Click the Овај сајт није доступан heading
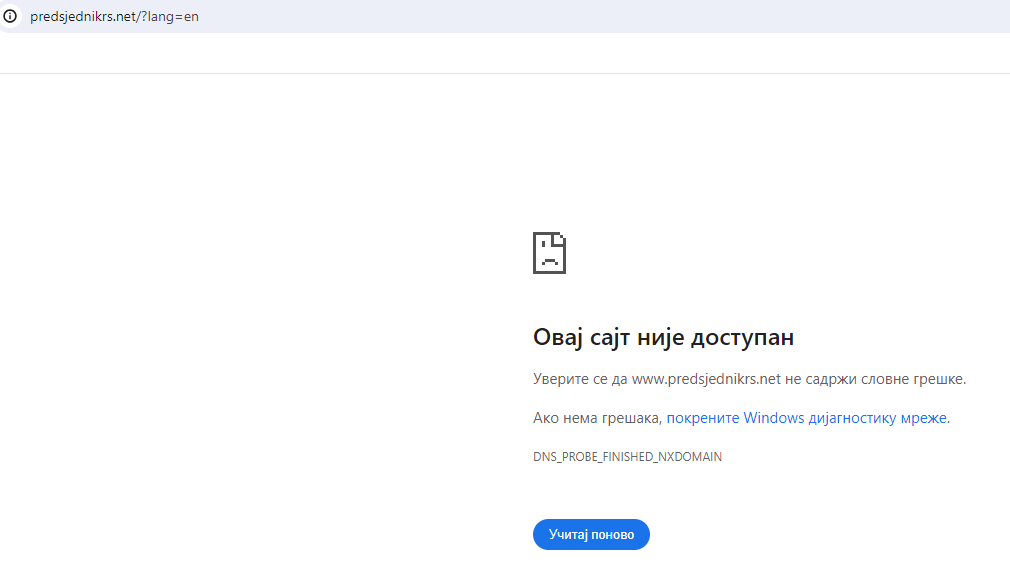Viewport: 1010px width, 578px height. tap(663, 337)
